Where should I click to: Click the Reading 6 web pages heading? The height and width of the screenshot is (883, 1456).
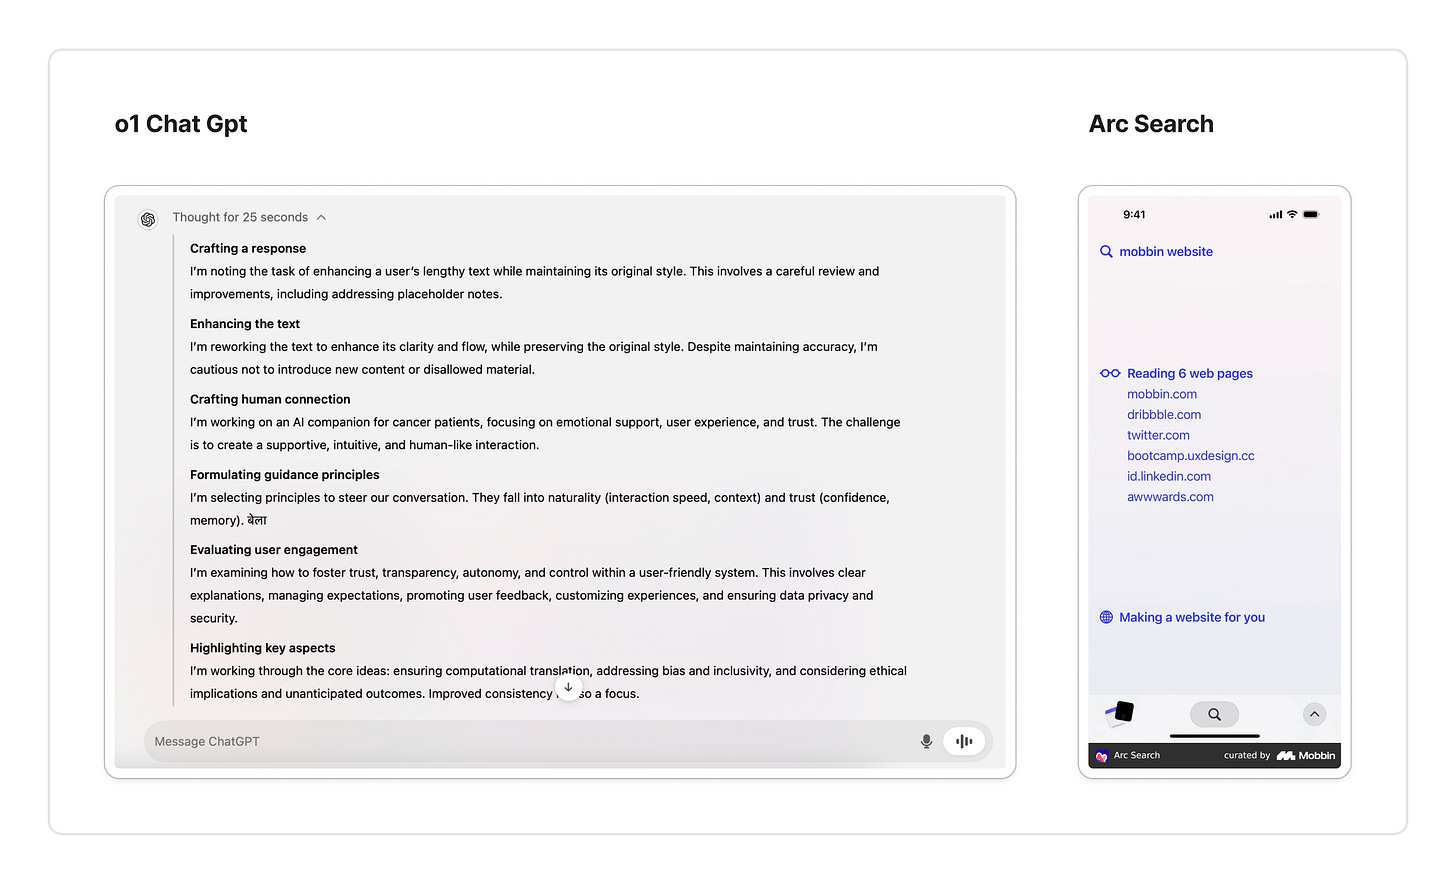1190,373
